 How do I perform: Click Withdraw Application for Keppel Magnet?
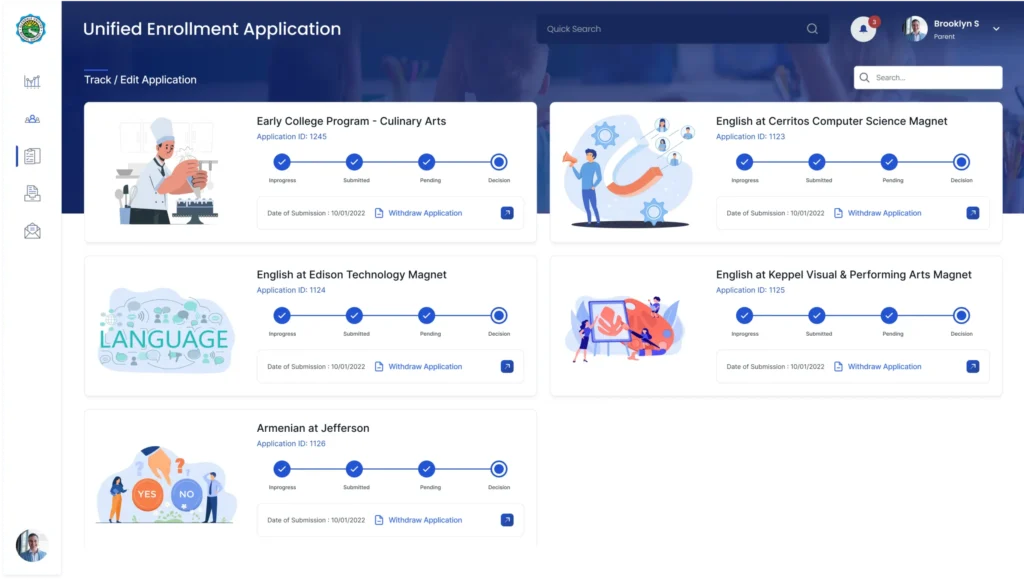click(x=884, y=367)
